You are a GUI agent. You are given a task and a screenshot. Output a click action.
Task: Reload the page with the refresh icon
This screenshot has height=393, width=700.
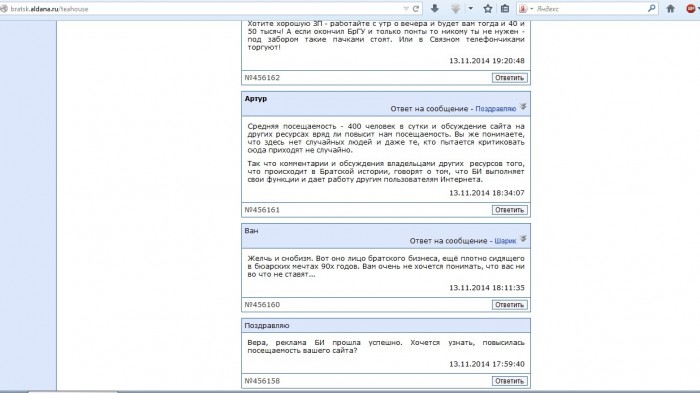tap(416, 8)
